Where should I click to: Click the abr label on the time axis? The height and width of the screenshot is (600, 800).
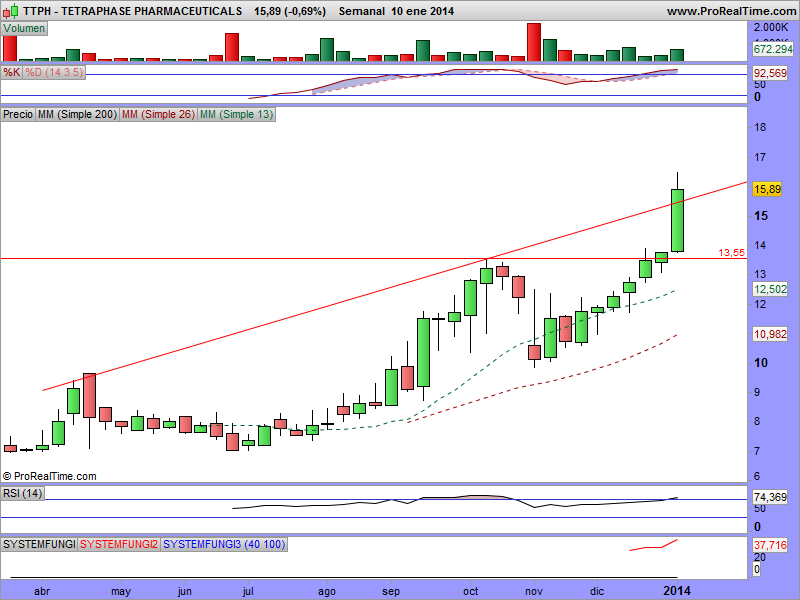click(x=42, y=591)
